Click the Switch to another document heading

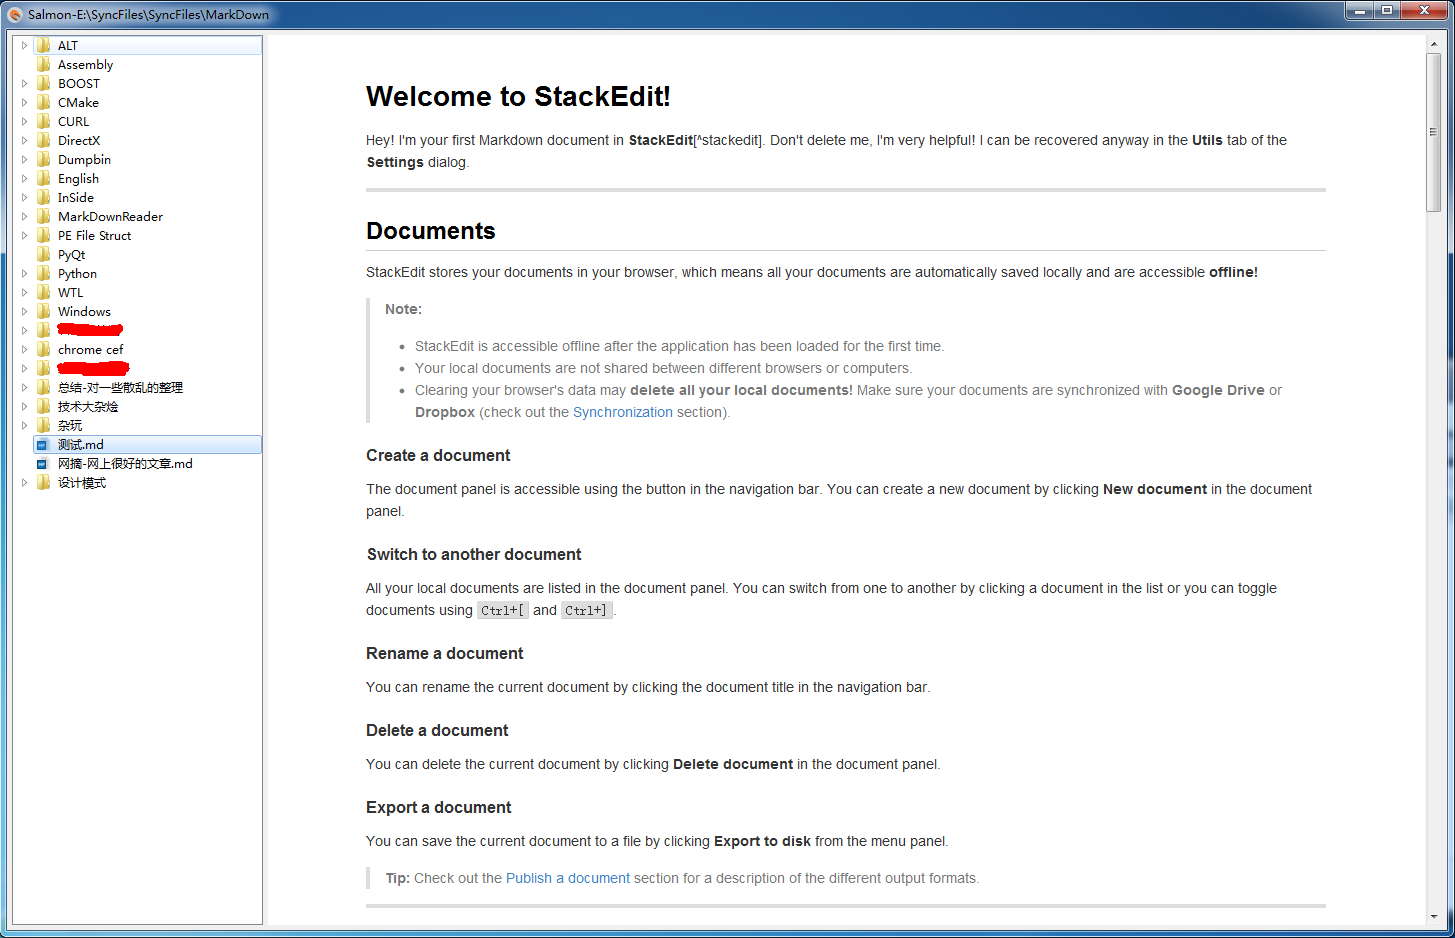(474, 555)
